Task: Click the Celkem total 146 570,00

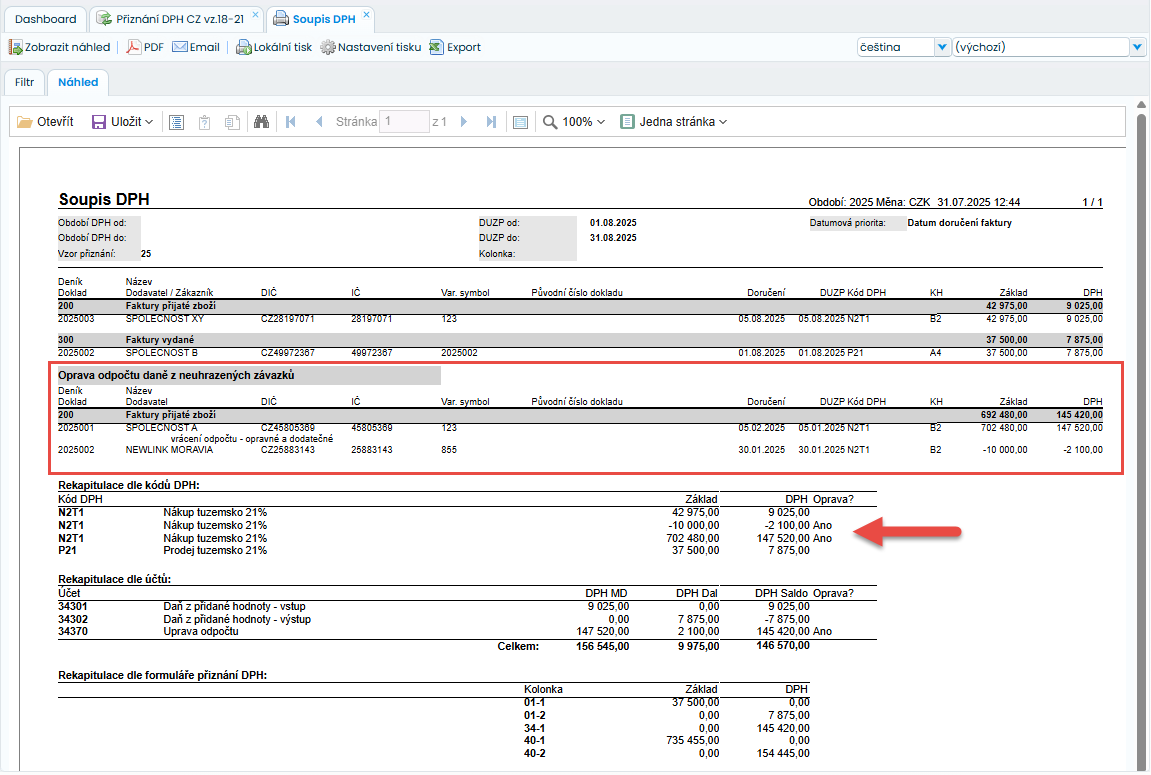Action: (783, 646)
